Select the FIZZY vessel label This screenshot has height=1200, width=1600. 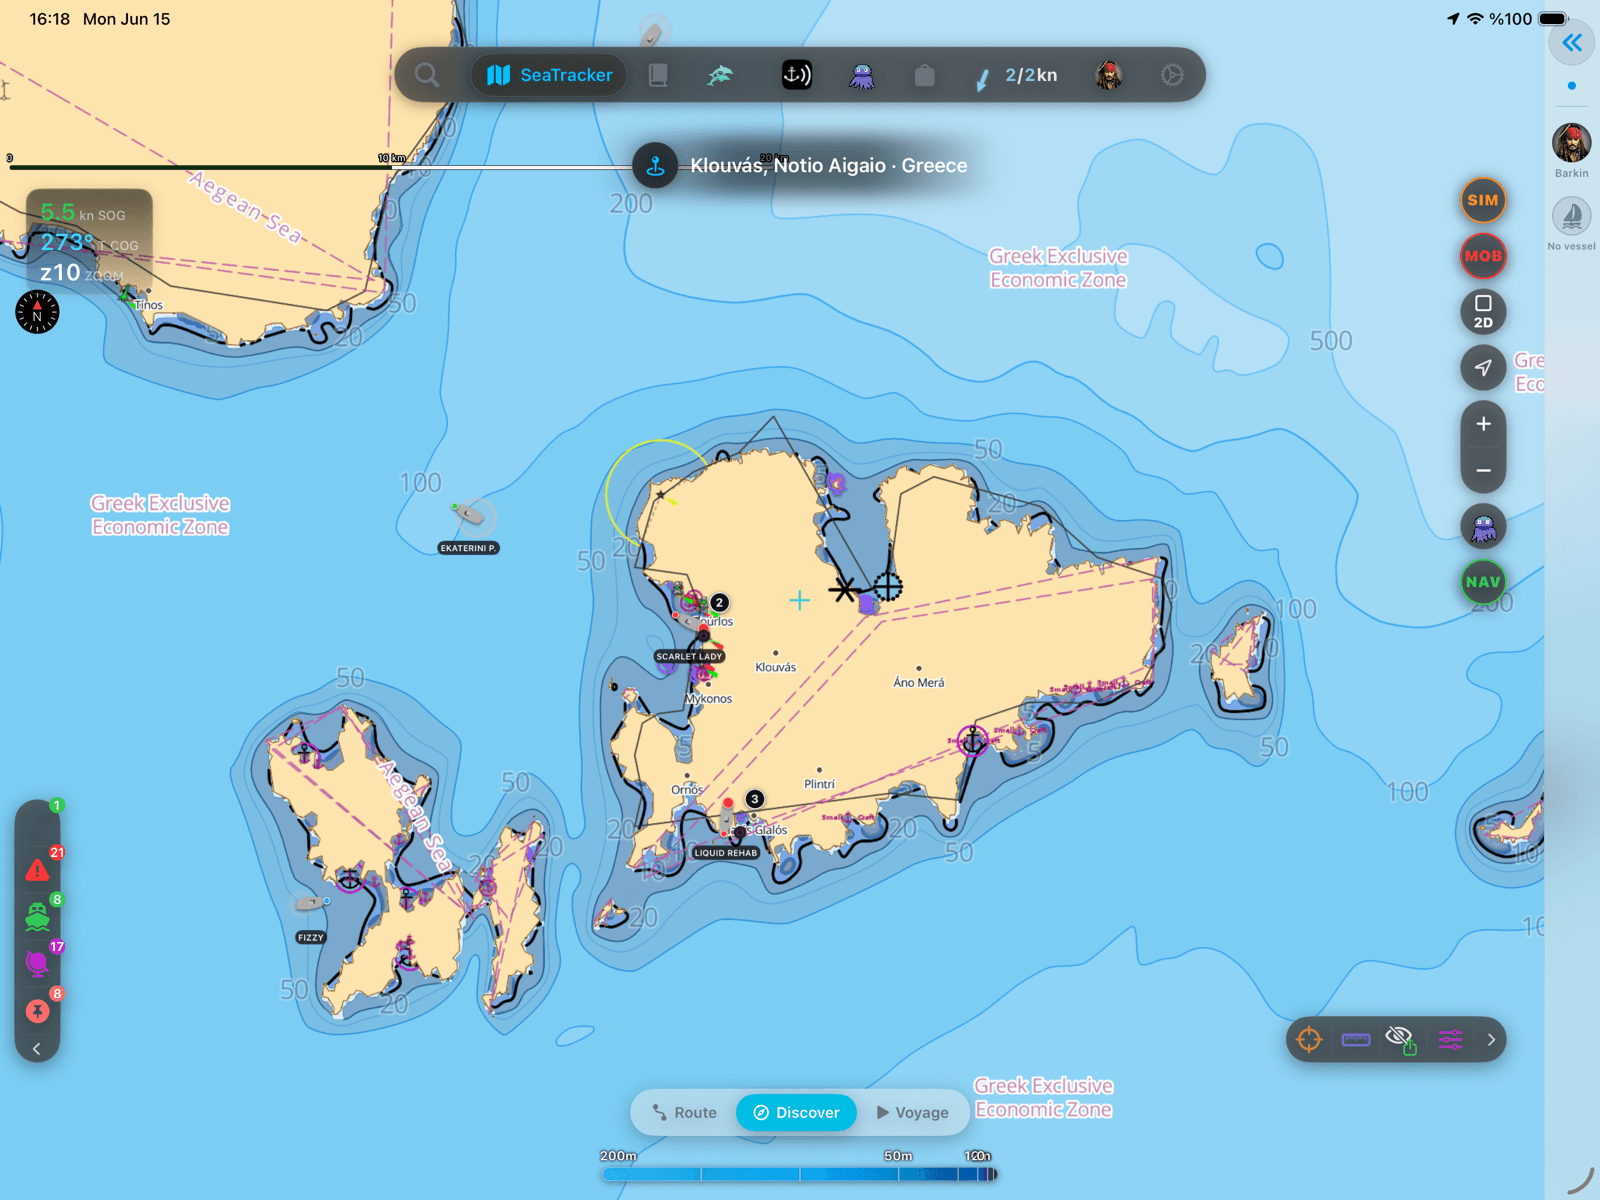(x=310, y=938)
